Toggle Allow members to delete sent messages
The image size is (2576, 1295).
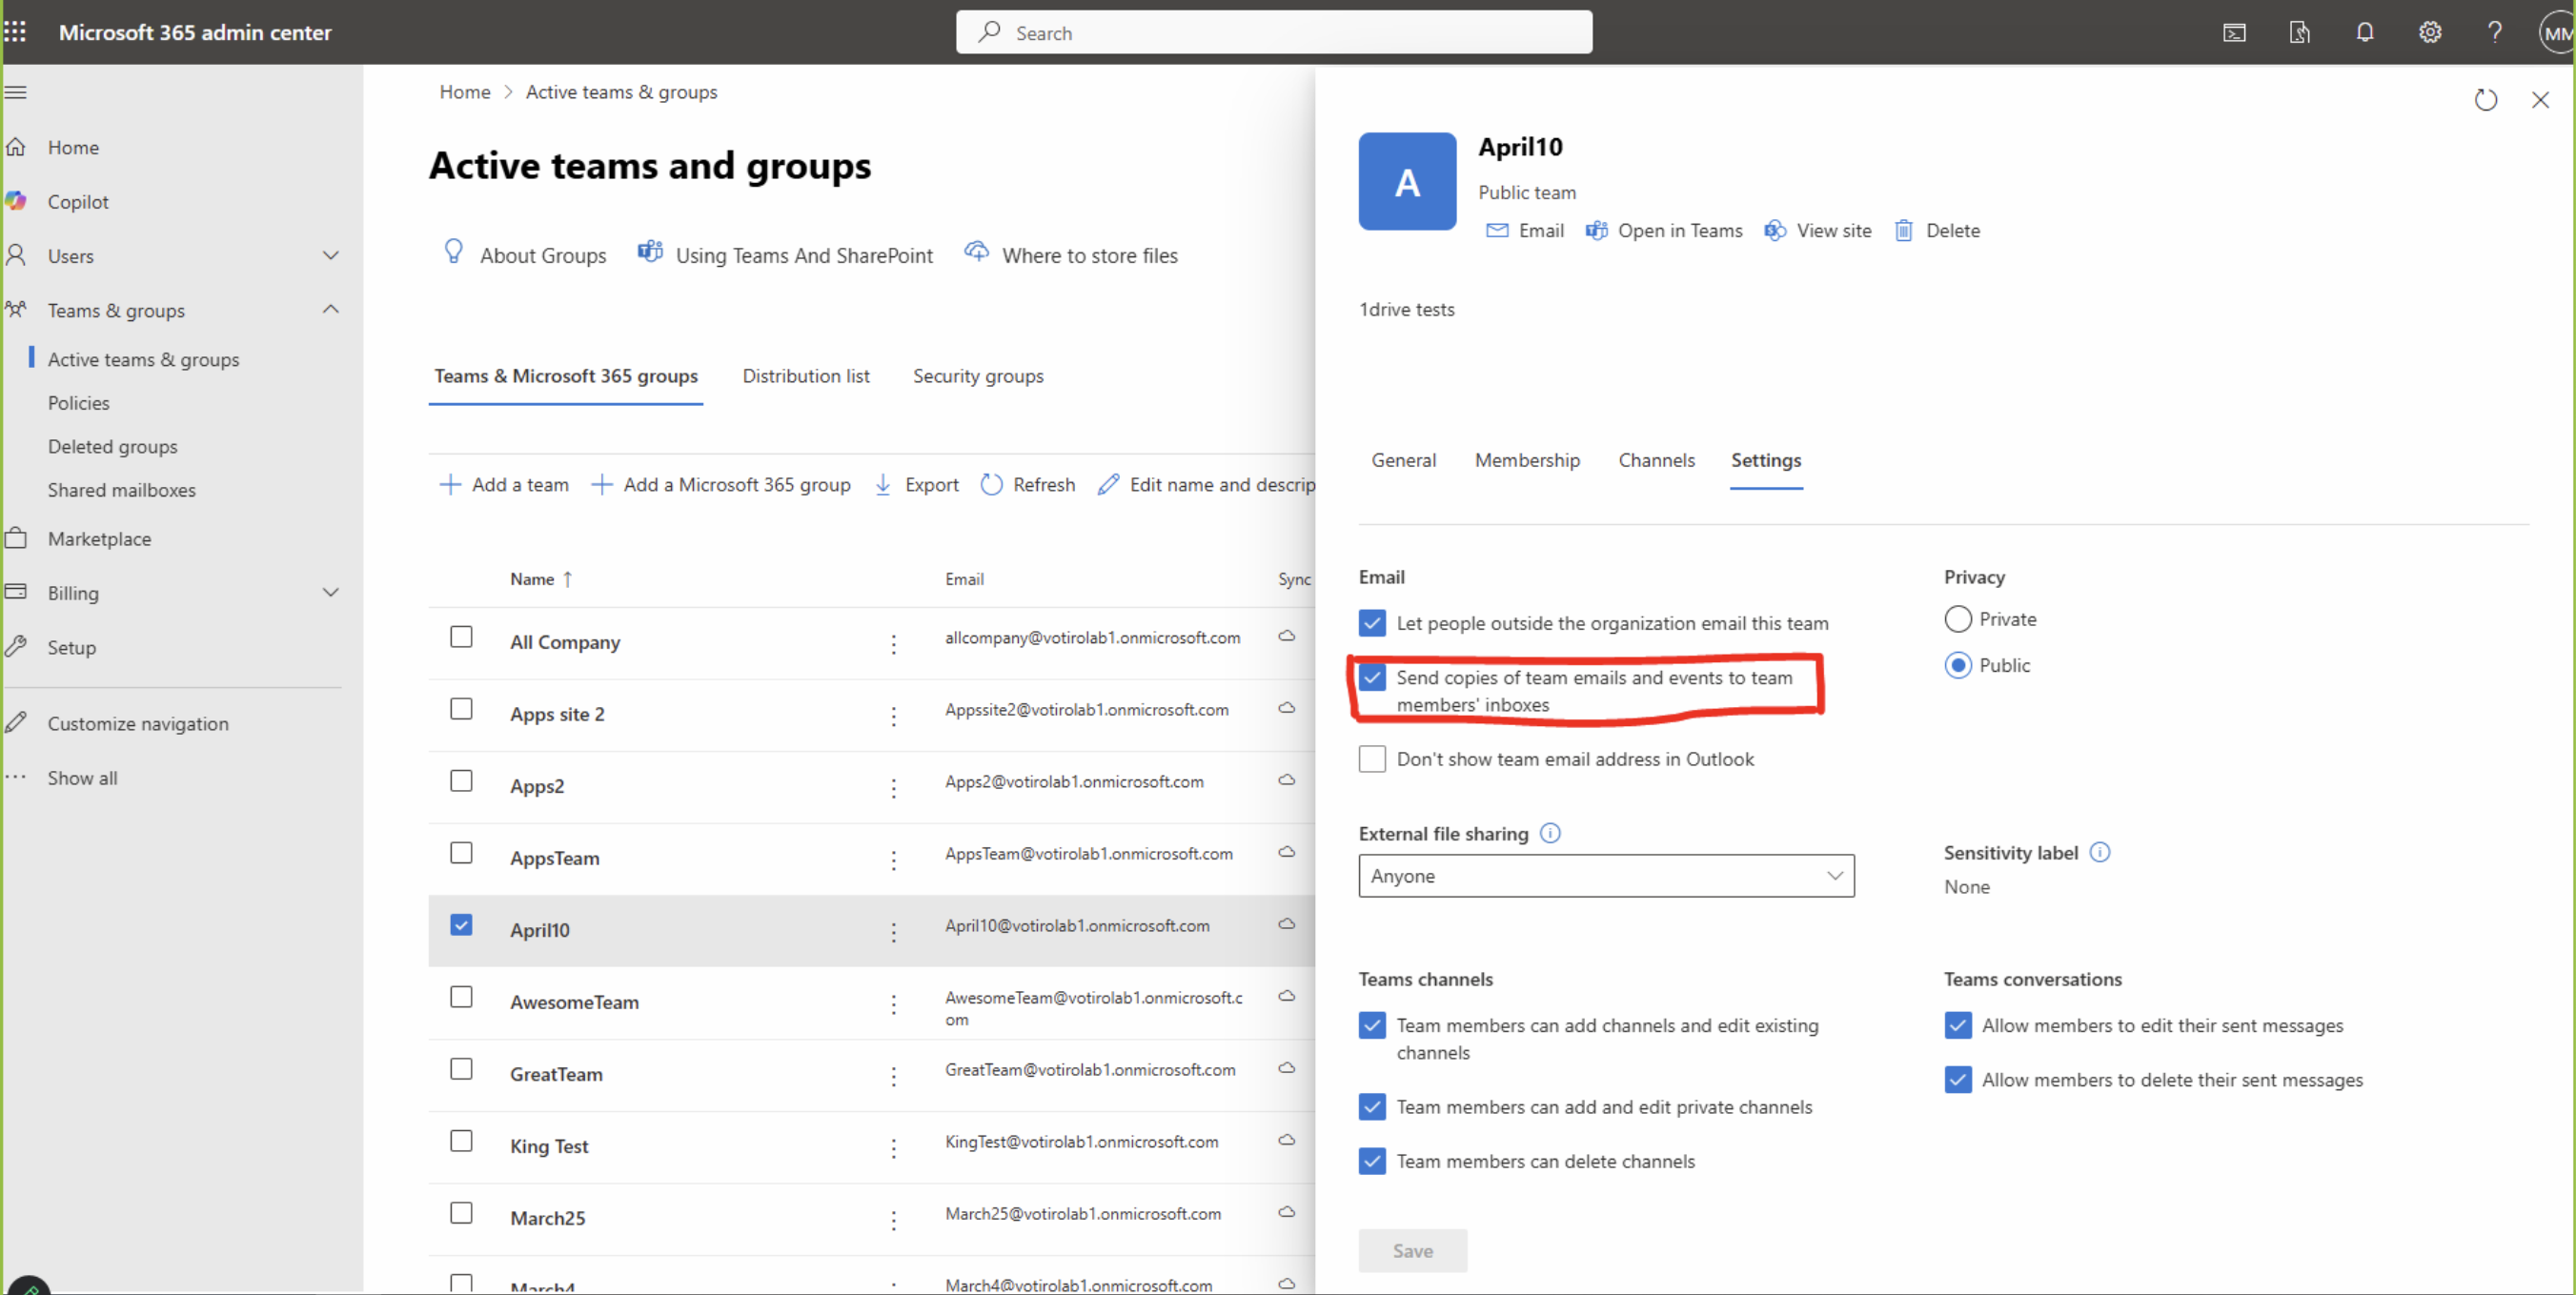1957,1080
